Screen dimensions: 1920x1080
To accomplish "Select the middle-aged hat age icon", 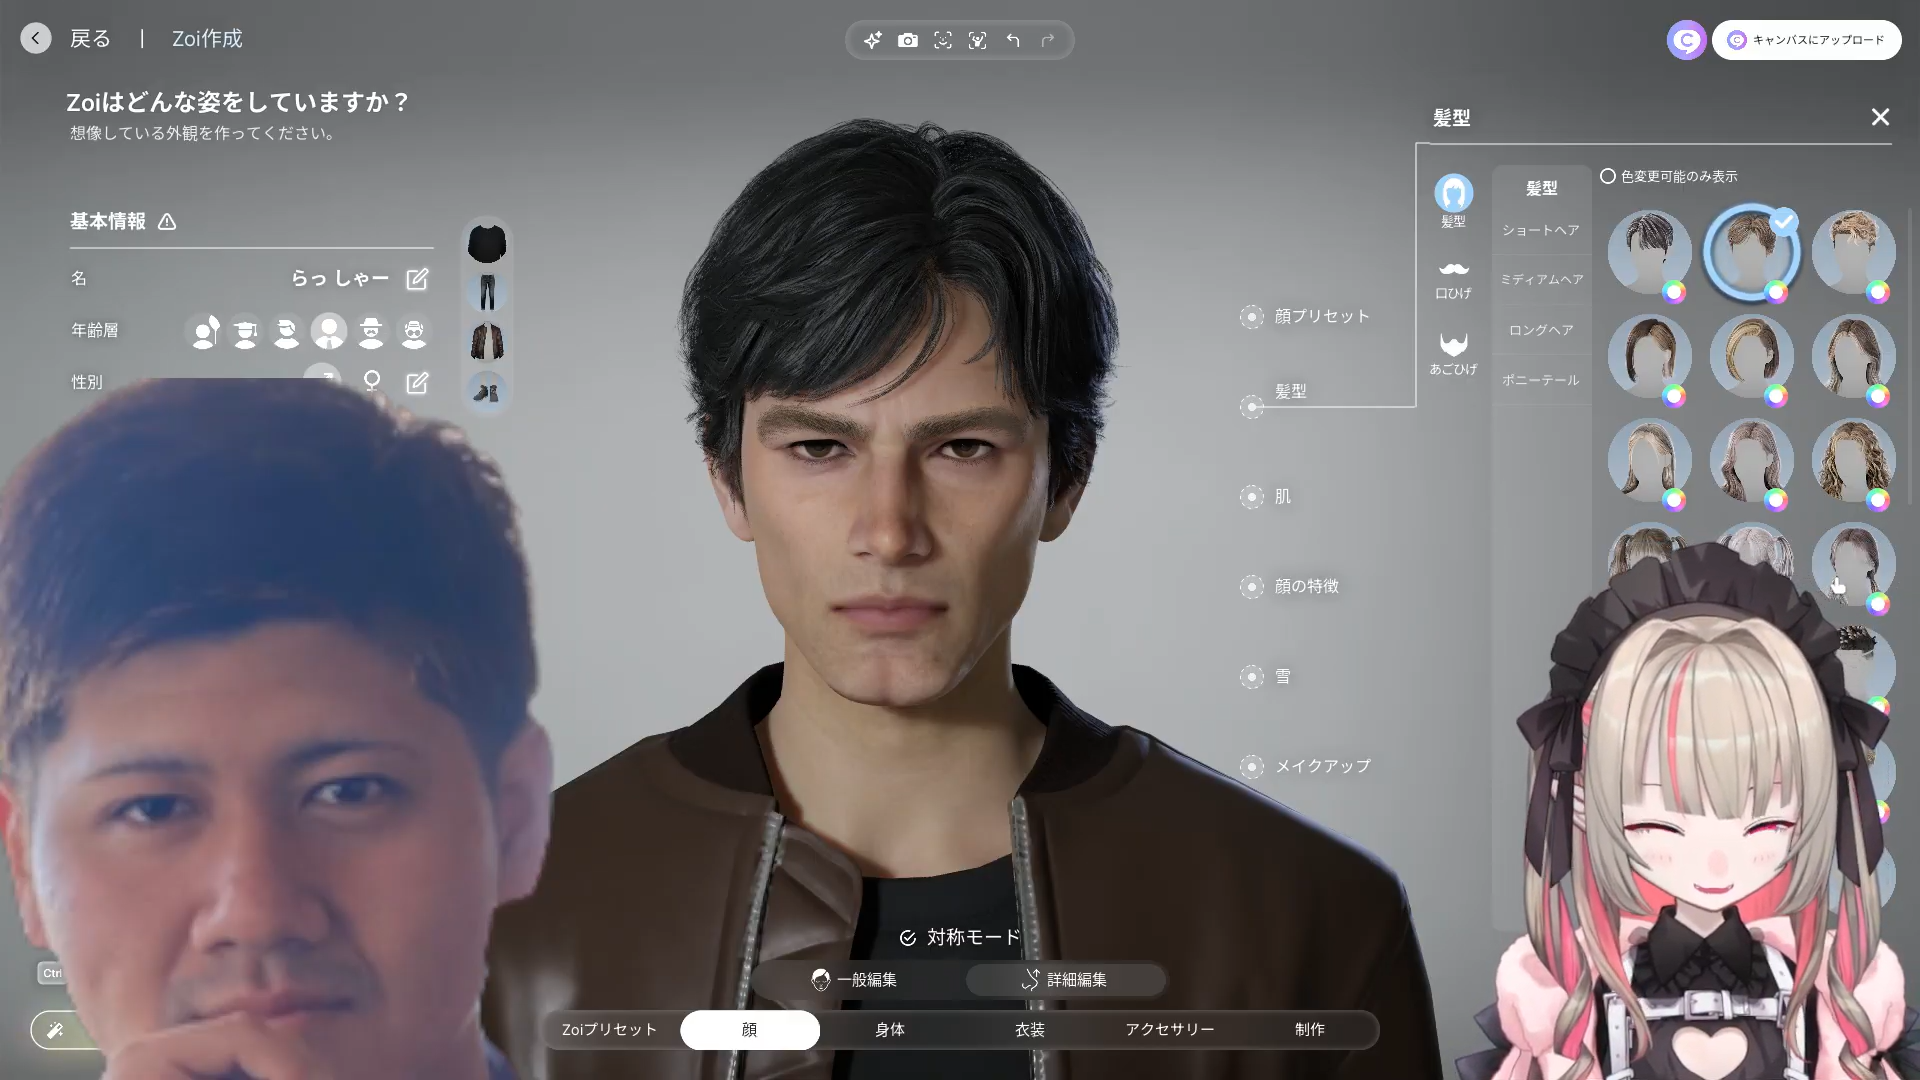I will click(371, 331).
